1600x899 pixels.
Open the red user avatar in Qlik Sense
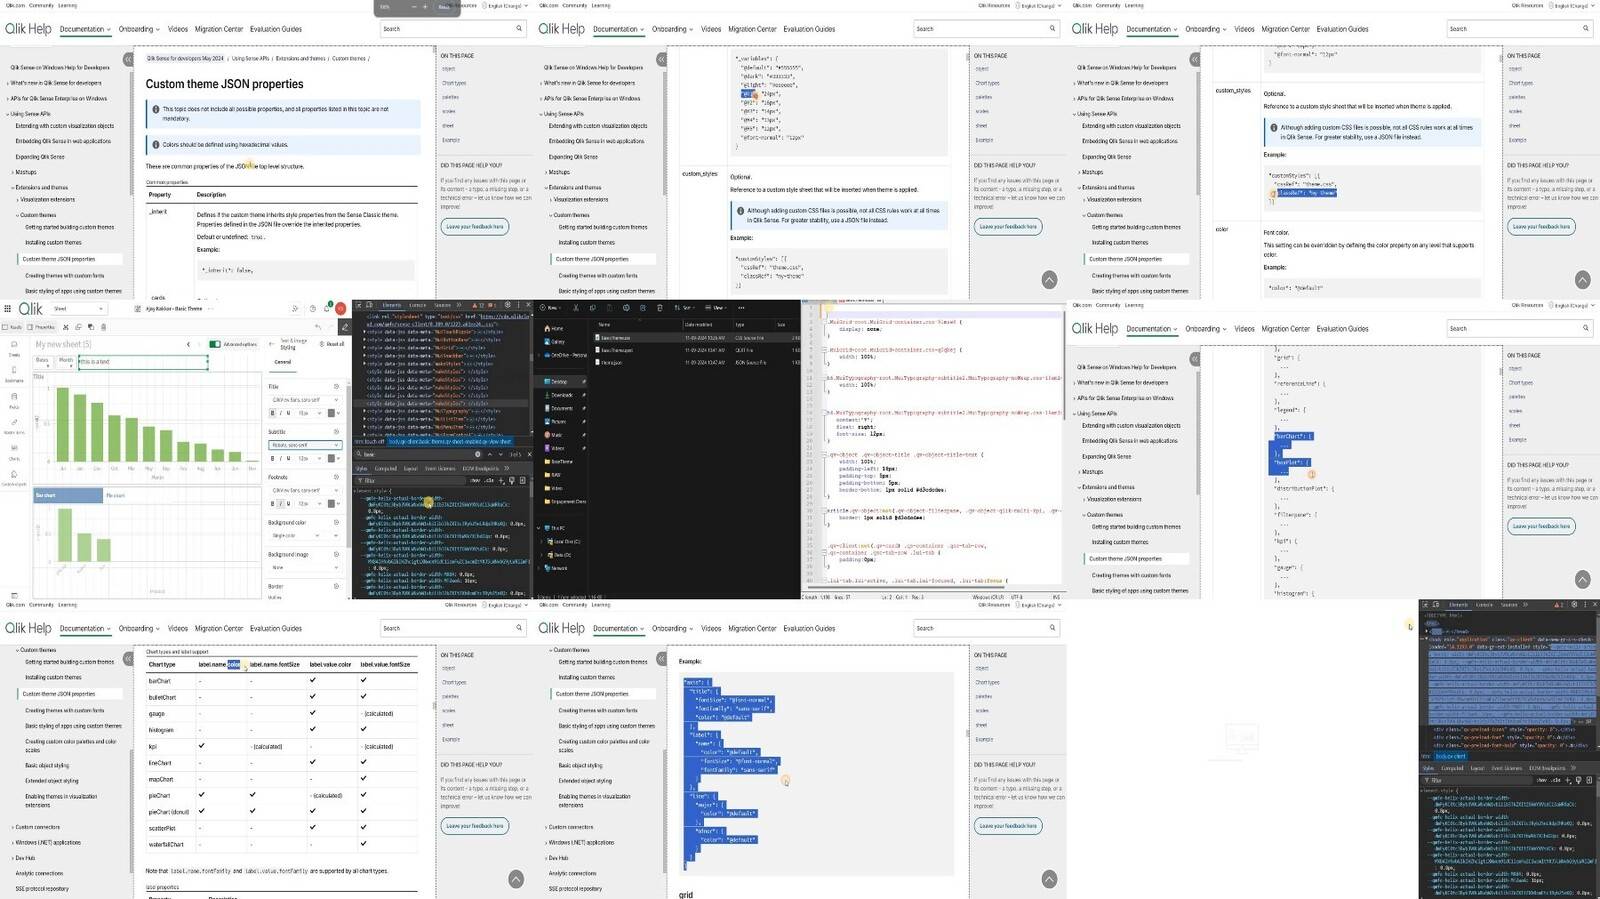(340, 308)
